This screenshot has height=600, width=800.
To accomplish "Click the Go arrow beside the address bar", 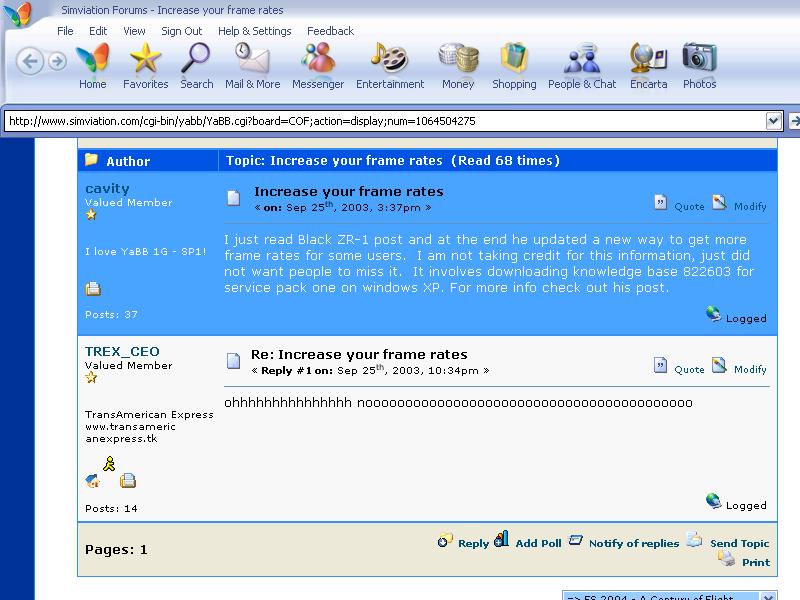I will 794,121.
